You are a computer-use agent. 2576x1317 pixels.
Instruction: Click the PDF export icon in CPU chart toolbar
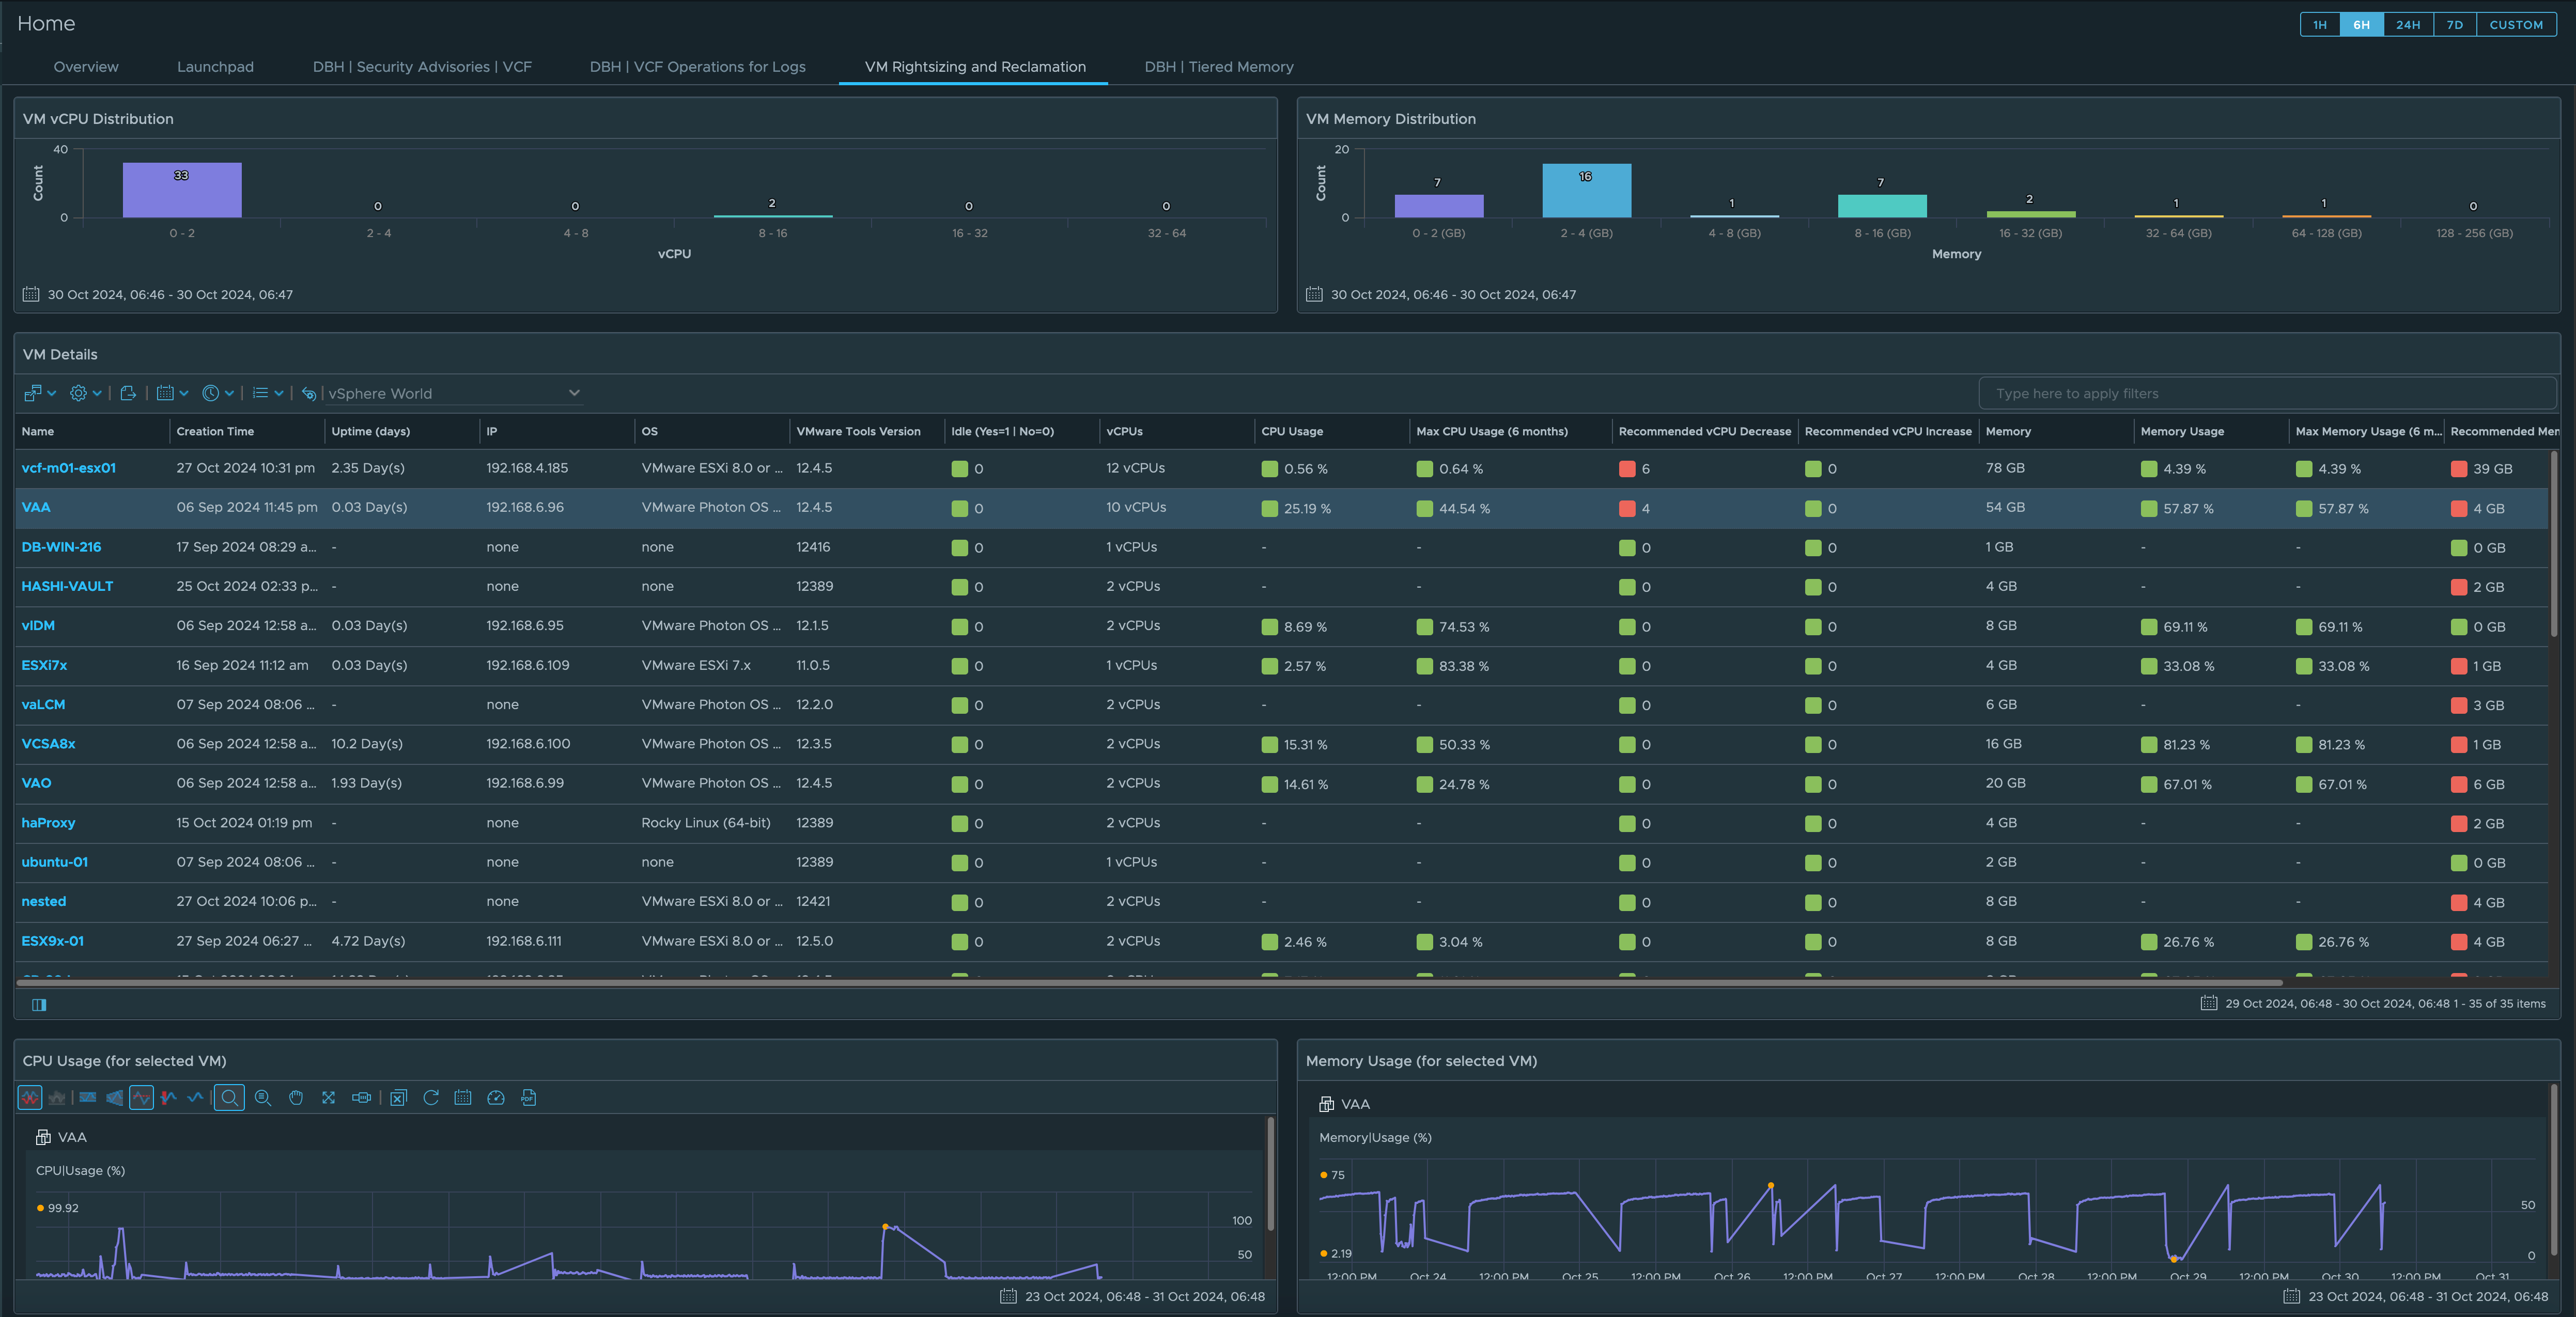click(529, 1098)
